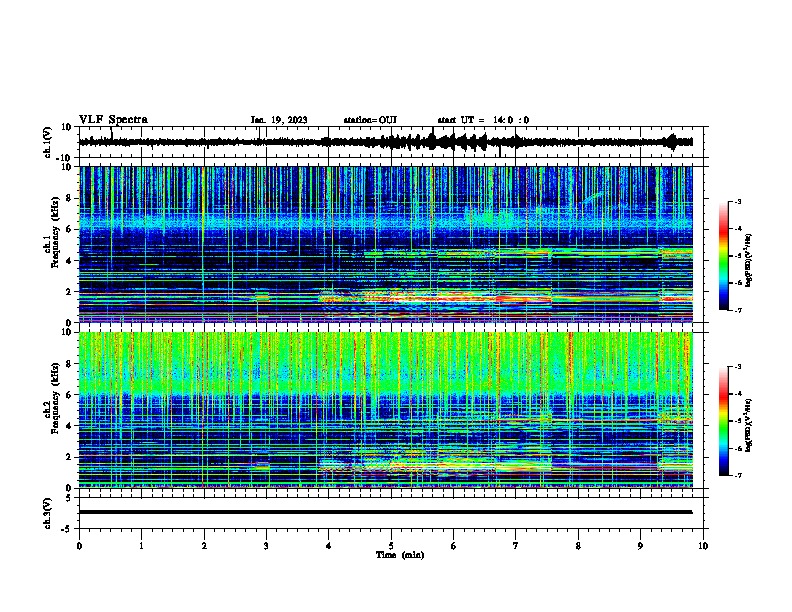Click the time axis tick label "4"

pyautogui.click(x=329, y=546)
